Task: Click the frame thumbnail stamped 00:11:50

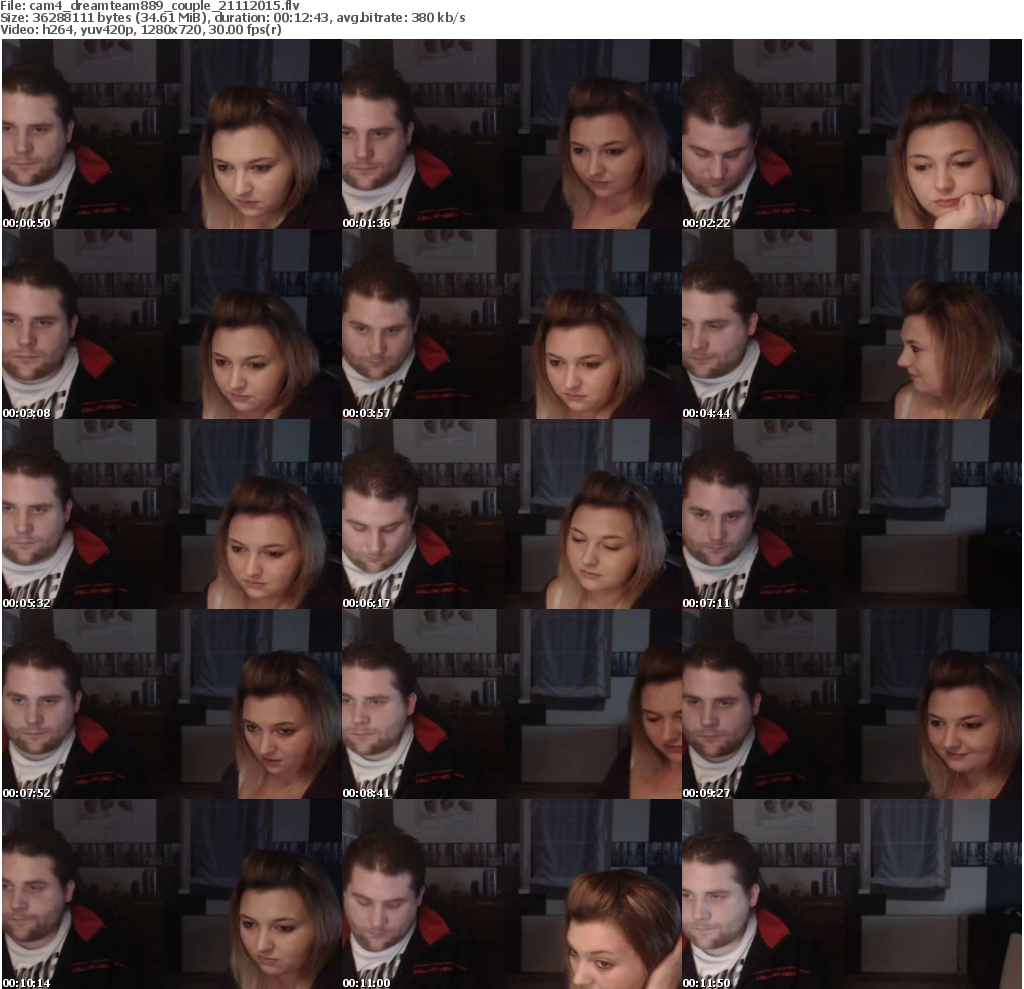Action: 852,894
